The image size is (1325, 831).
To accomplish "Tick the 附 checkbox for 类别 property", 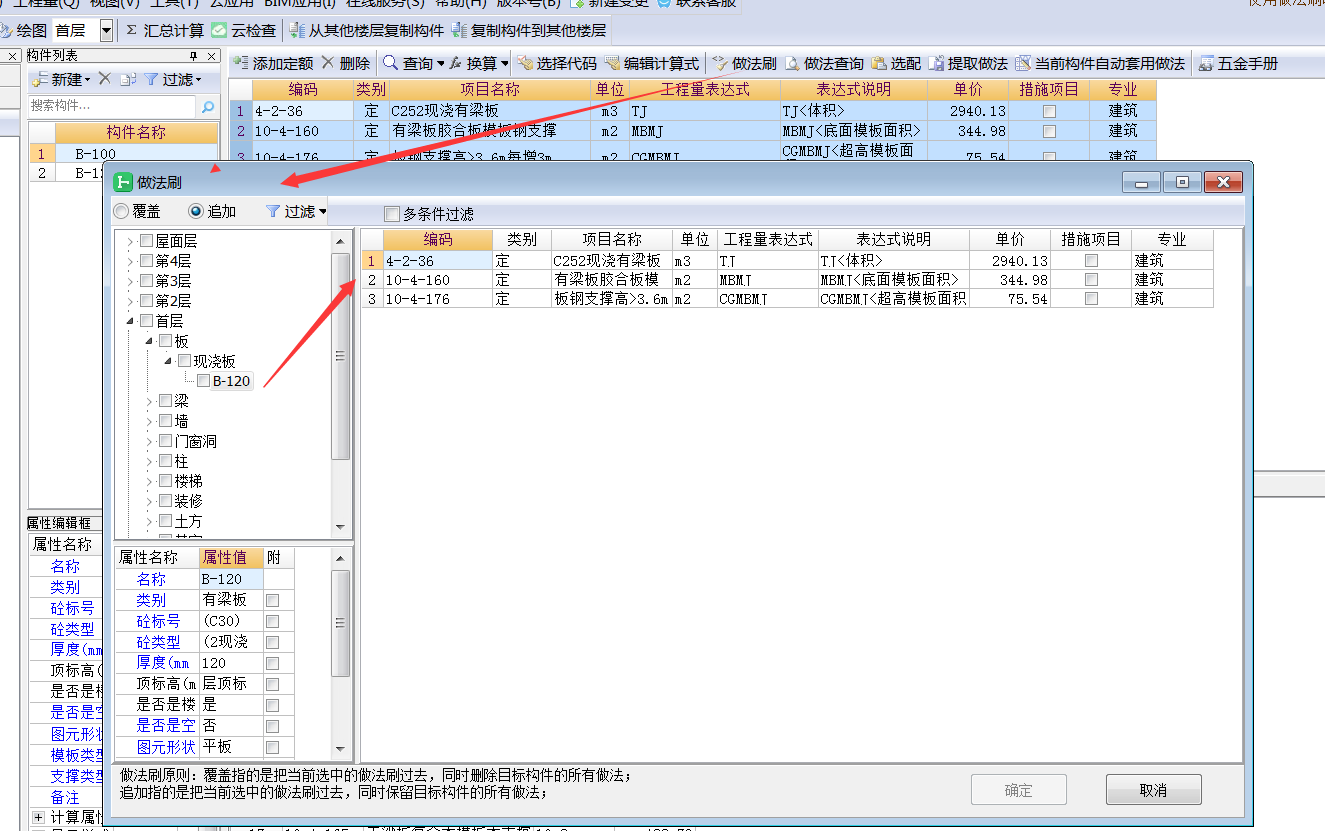I will (272, 600).
